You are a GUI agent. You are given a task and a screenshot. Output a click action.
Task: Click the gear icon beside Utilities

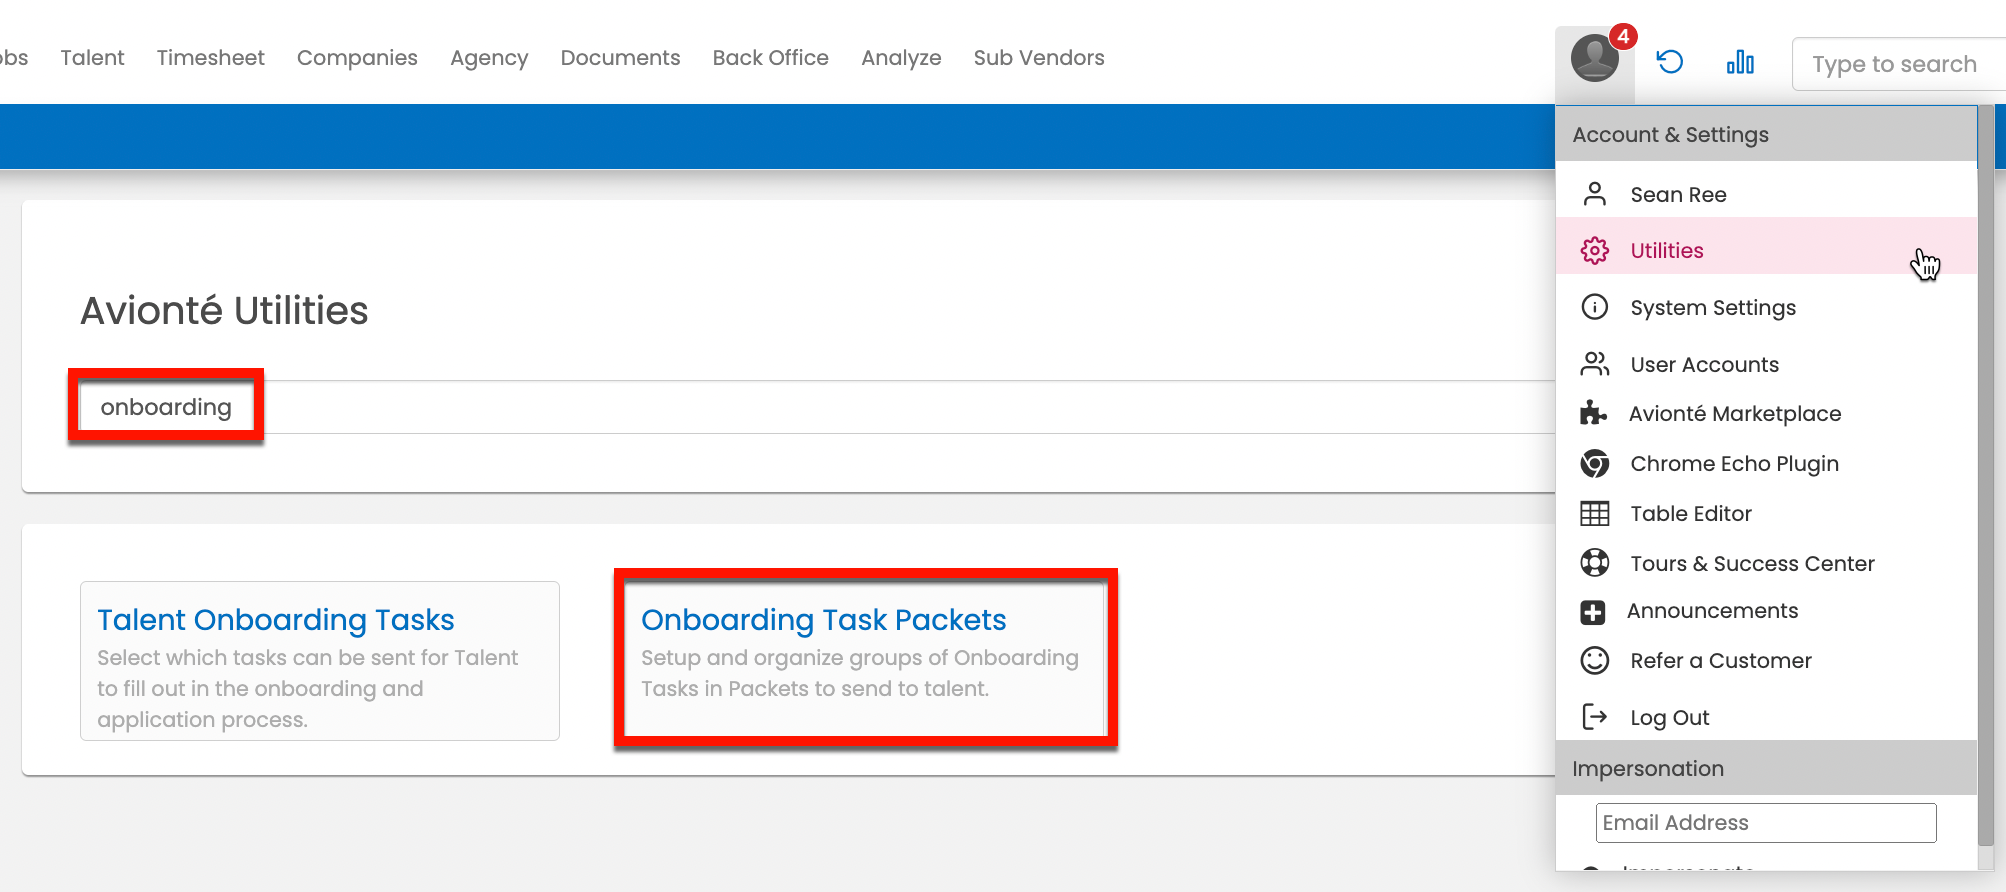tap(1594, 250)
